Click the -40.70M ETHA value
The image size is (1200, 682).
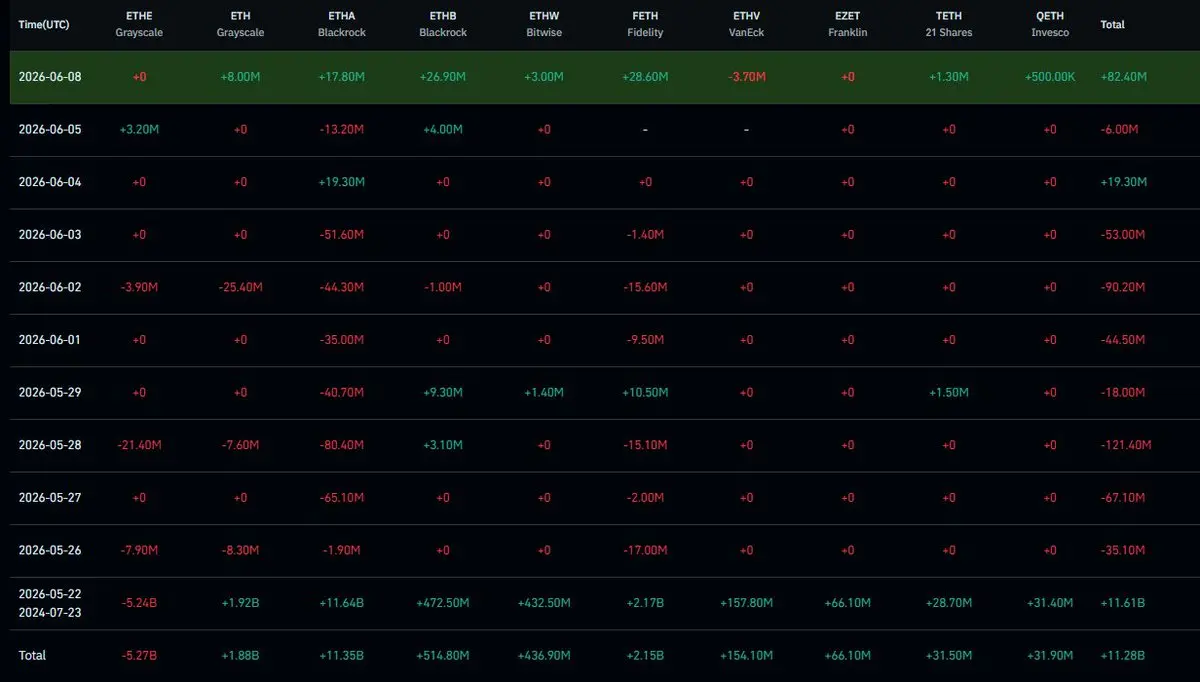[342, 393]
